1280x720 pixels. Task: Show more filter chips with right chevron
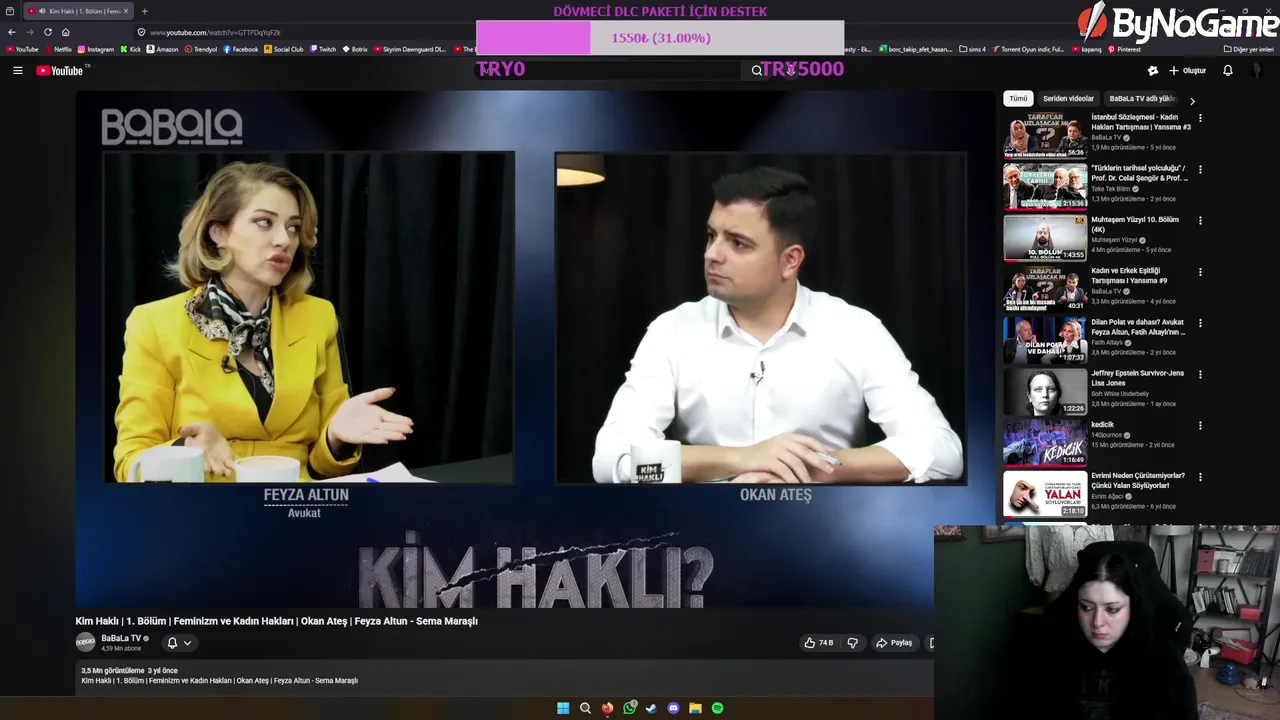pos(1192,100)
